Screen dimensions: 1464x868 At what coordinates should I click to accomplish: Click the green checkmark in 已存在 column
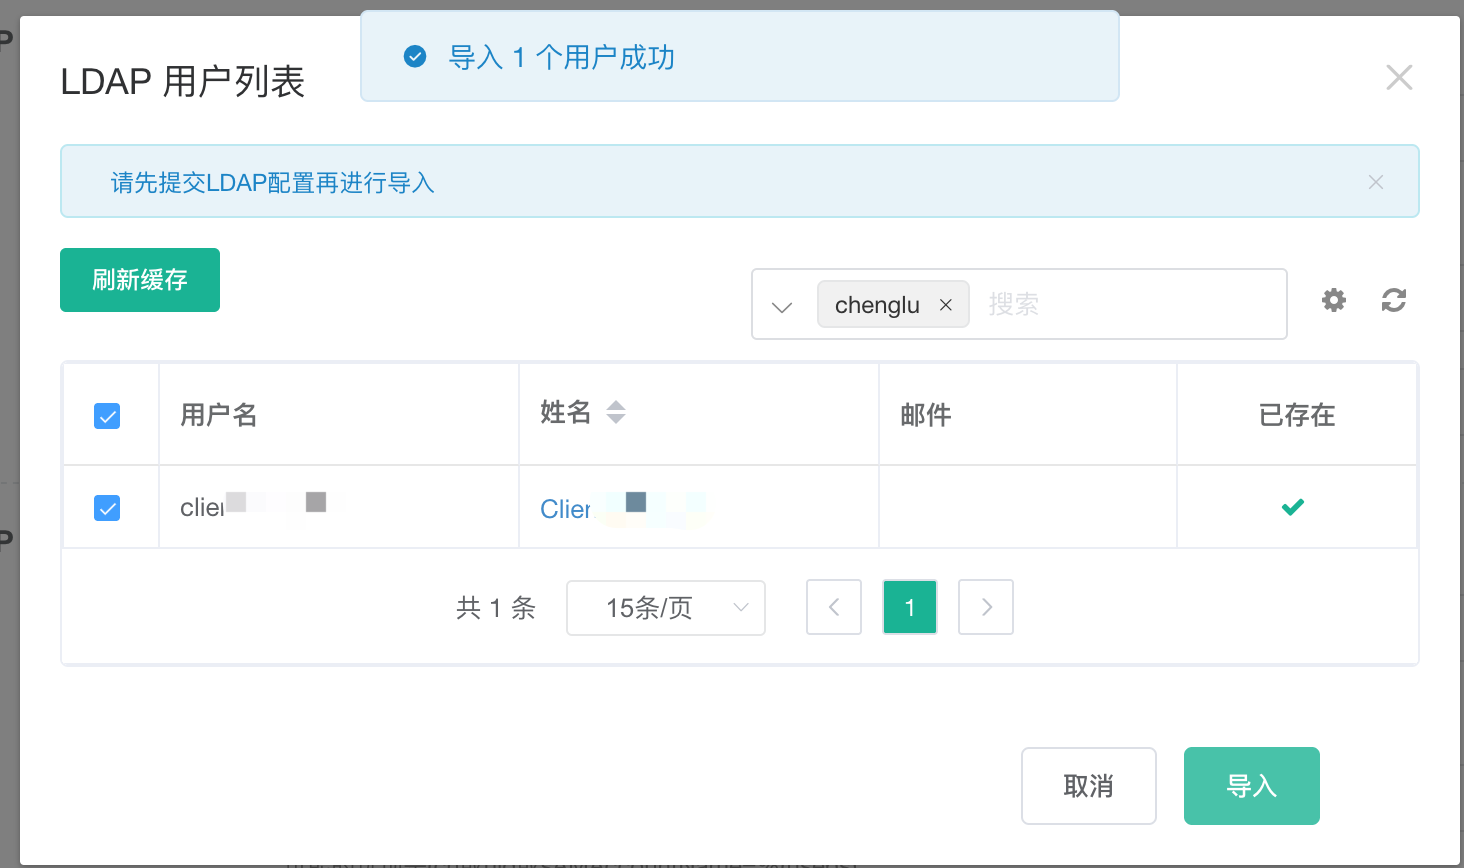(x=1293, y=507)
